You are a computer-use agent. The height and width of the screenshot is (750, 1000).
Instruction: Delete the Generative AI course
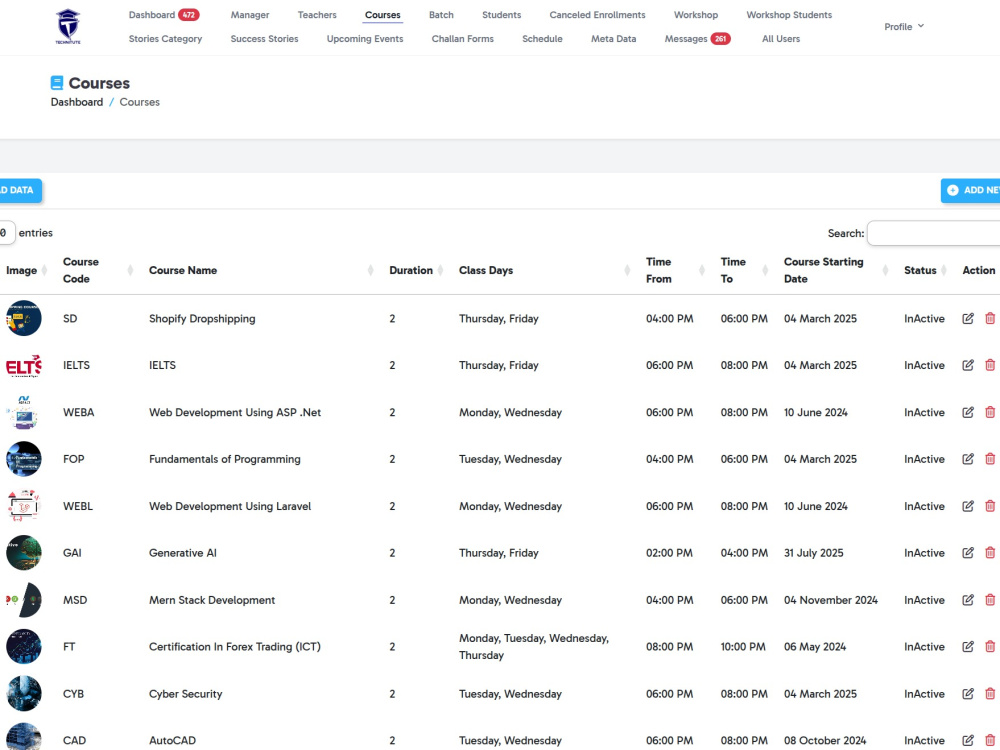coord(990,552)
